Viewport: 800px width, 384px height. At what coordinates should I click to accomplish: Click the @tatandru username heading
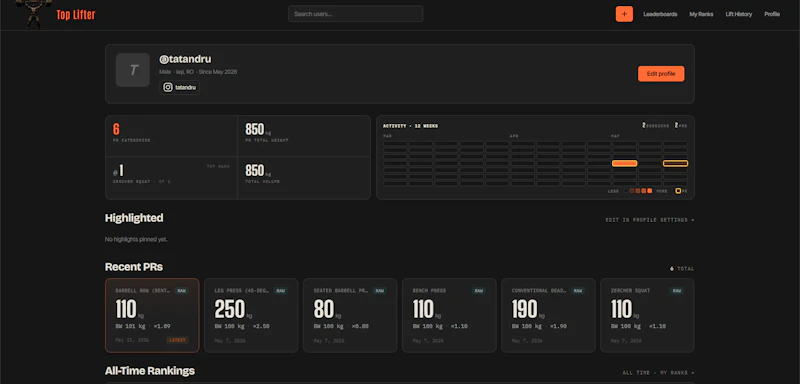point(185,59)
